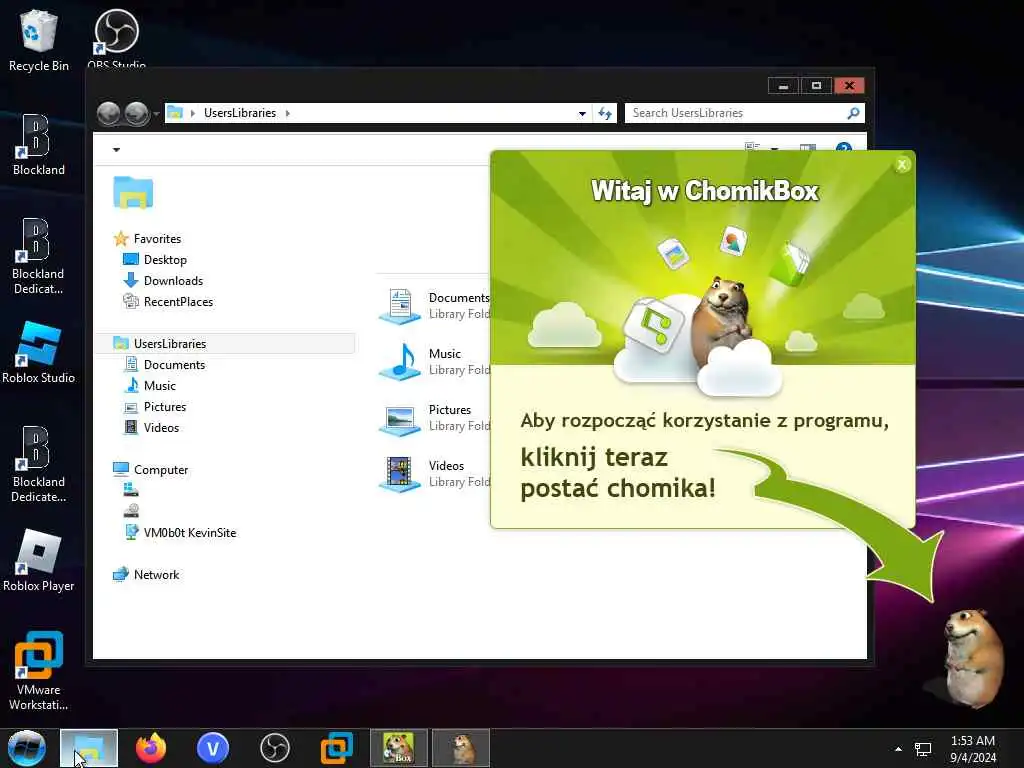Select the Documents library folder

434,306
